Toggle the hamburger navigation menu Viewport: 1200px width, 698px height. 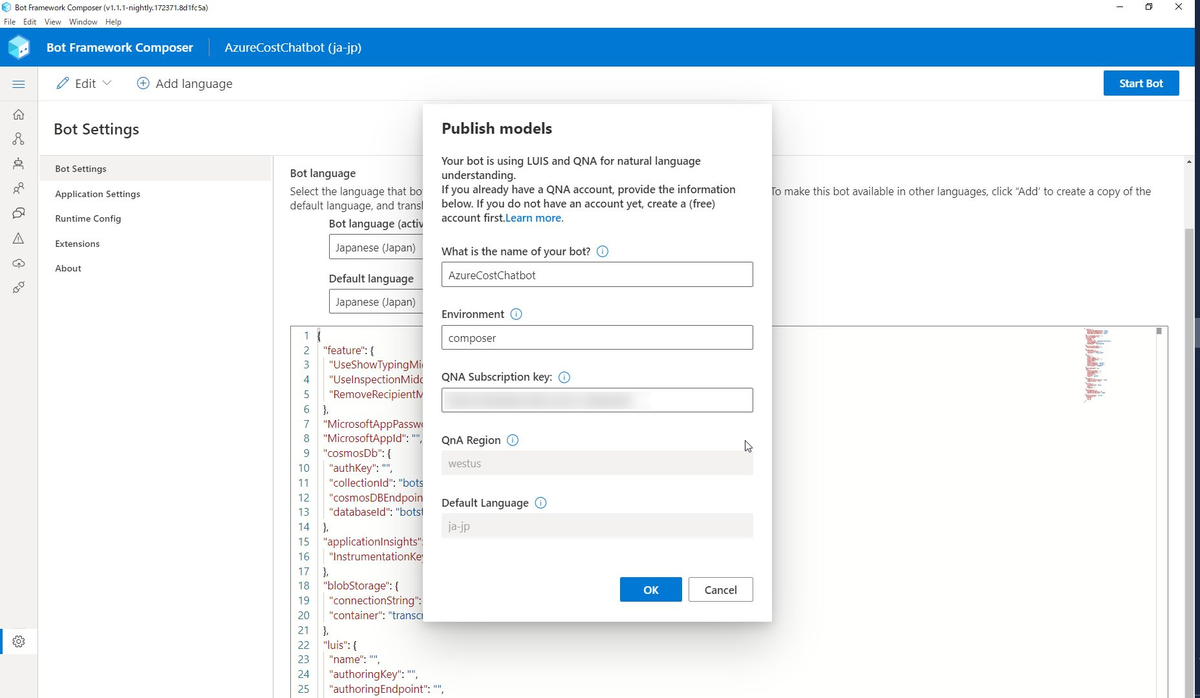tap(18, 83)
